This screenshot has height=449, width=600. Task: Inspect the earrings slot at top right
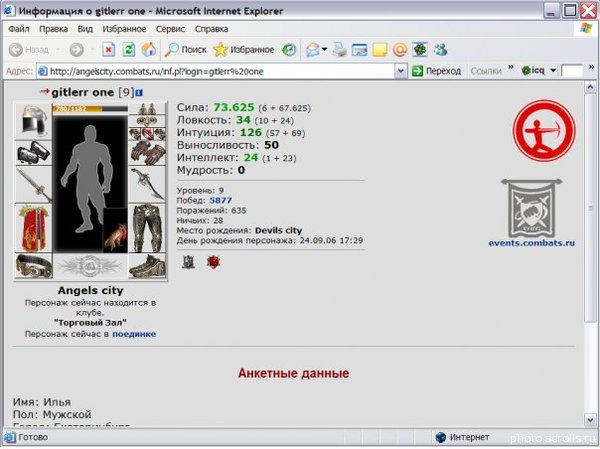[x=147, y=109]
